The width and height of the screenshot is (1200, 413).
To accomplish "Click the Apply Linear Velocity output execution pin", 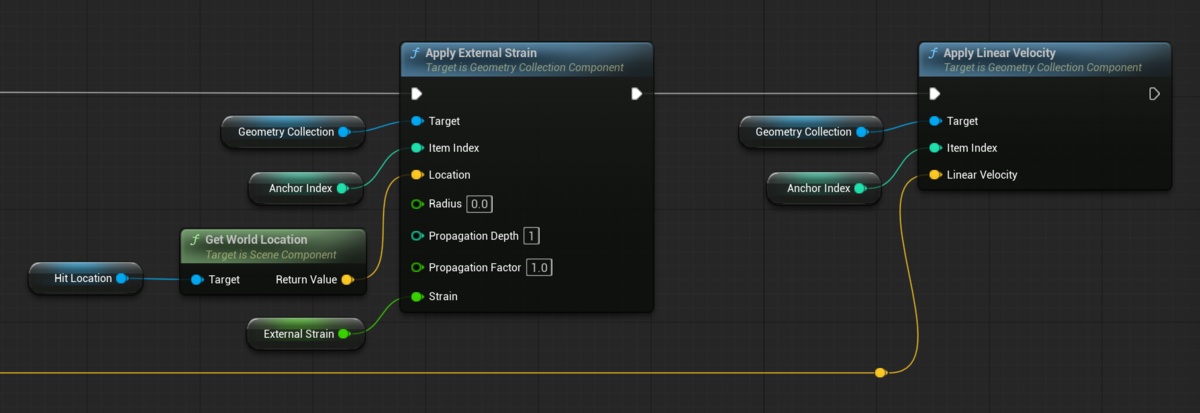I will pyautogui.click(x=1154, y=94).
